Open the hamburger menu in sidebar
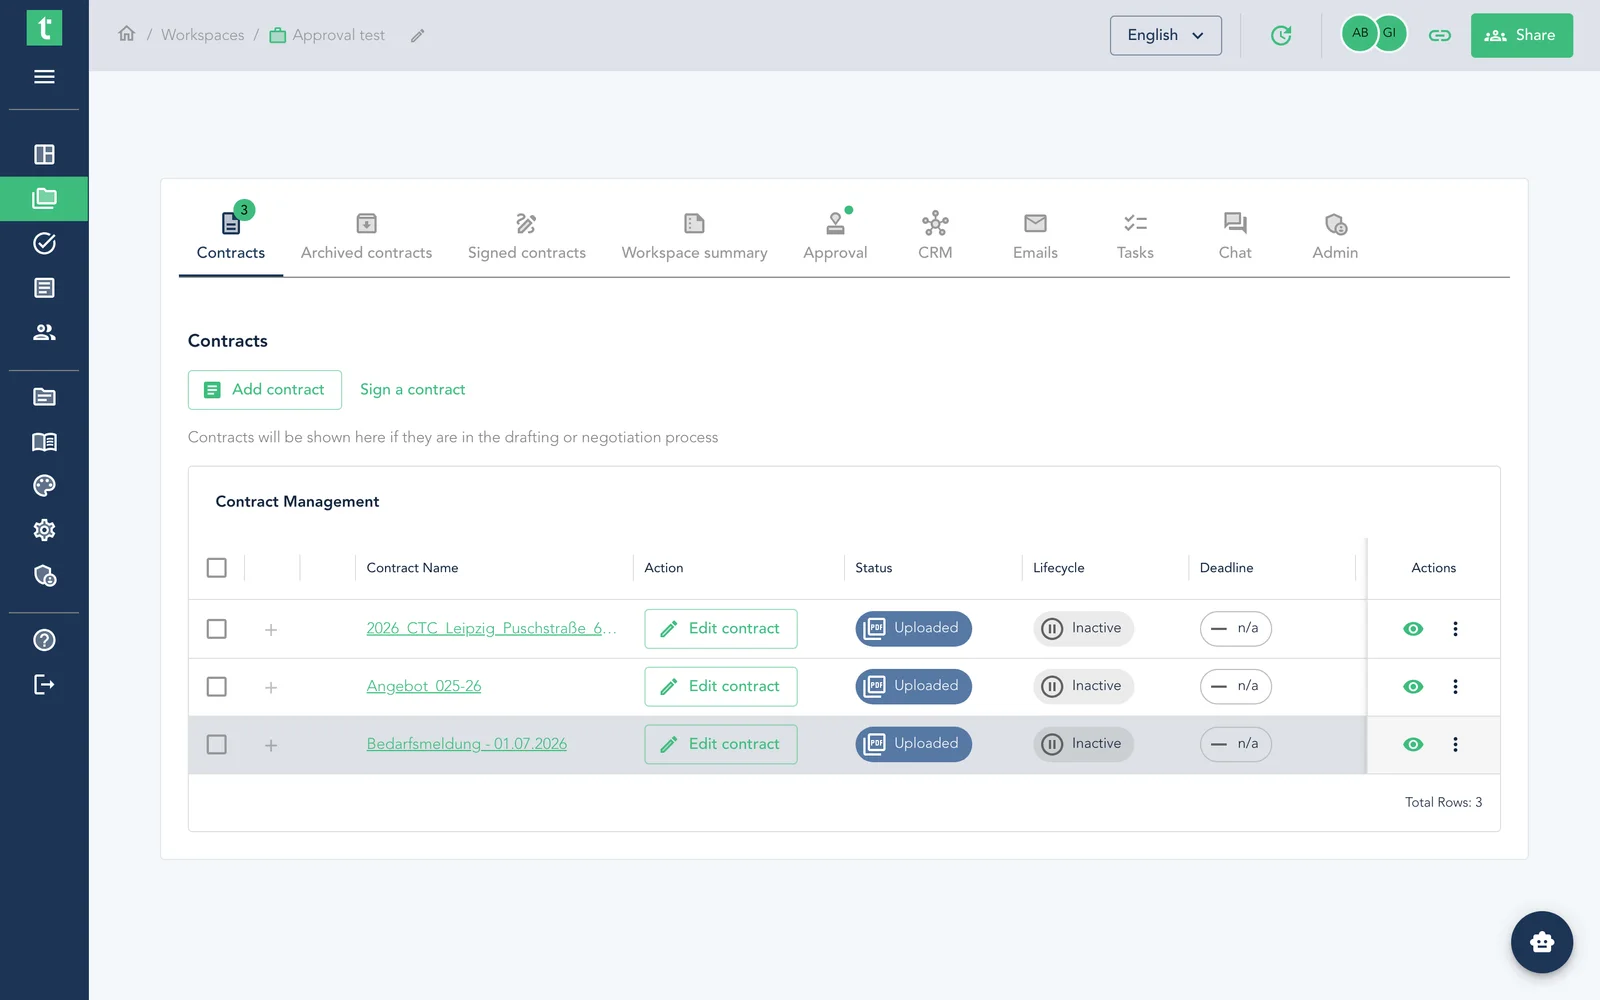The image size is (1600, 1000). (x=44, y=77)
